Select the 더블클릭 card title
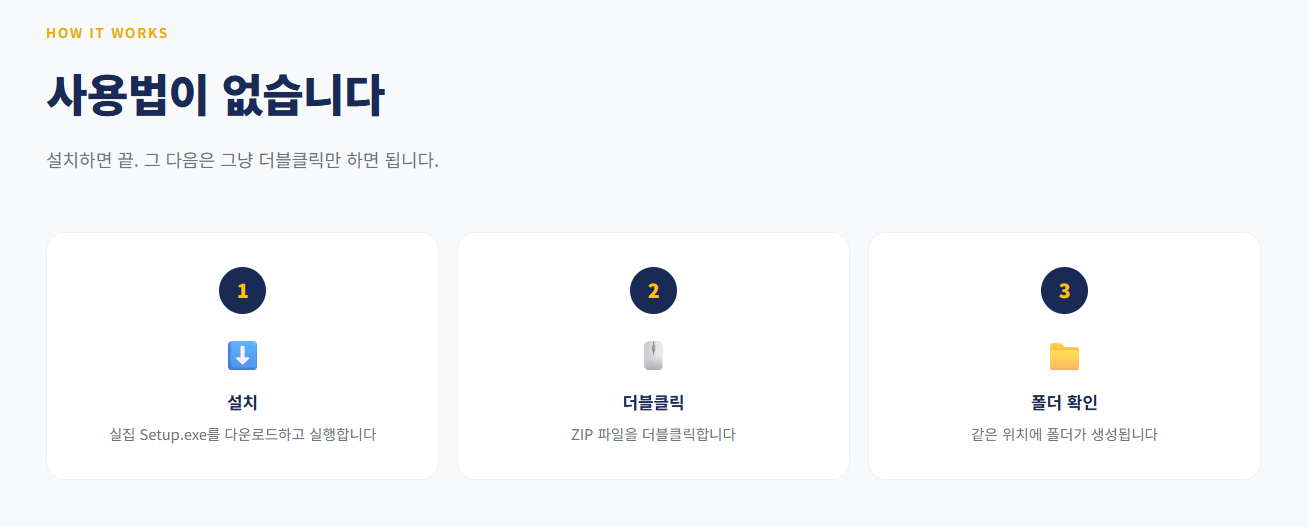This screenshot has width=1308, height=527. (653, 403)
